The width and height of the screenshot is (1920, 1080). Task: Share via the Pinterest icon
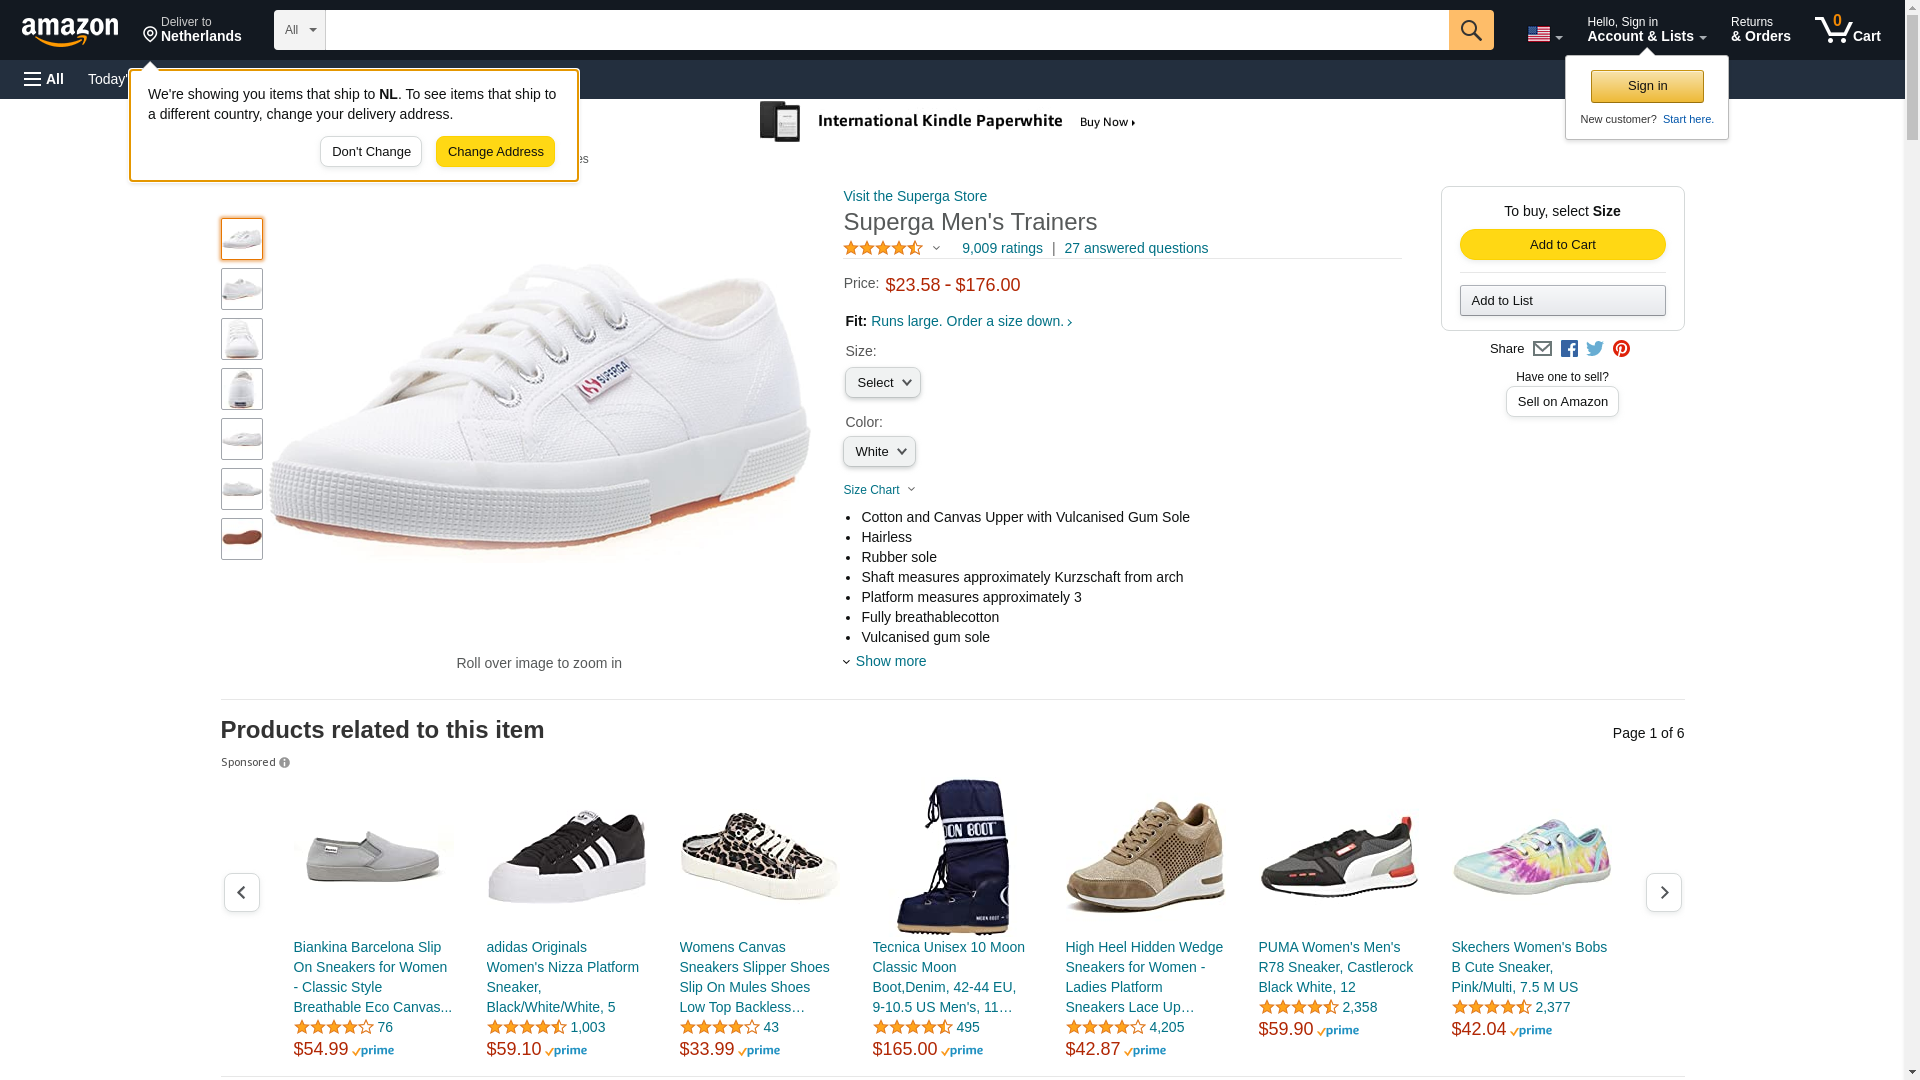(x=1621, y=349)
